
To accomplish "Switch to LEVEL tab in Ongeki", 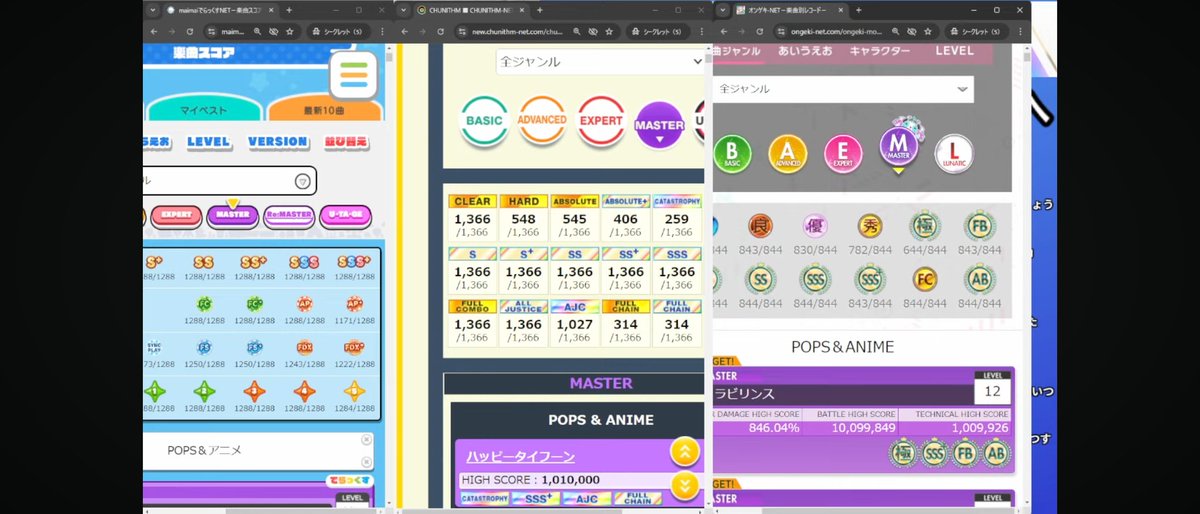I will click(x=954, y=50).
